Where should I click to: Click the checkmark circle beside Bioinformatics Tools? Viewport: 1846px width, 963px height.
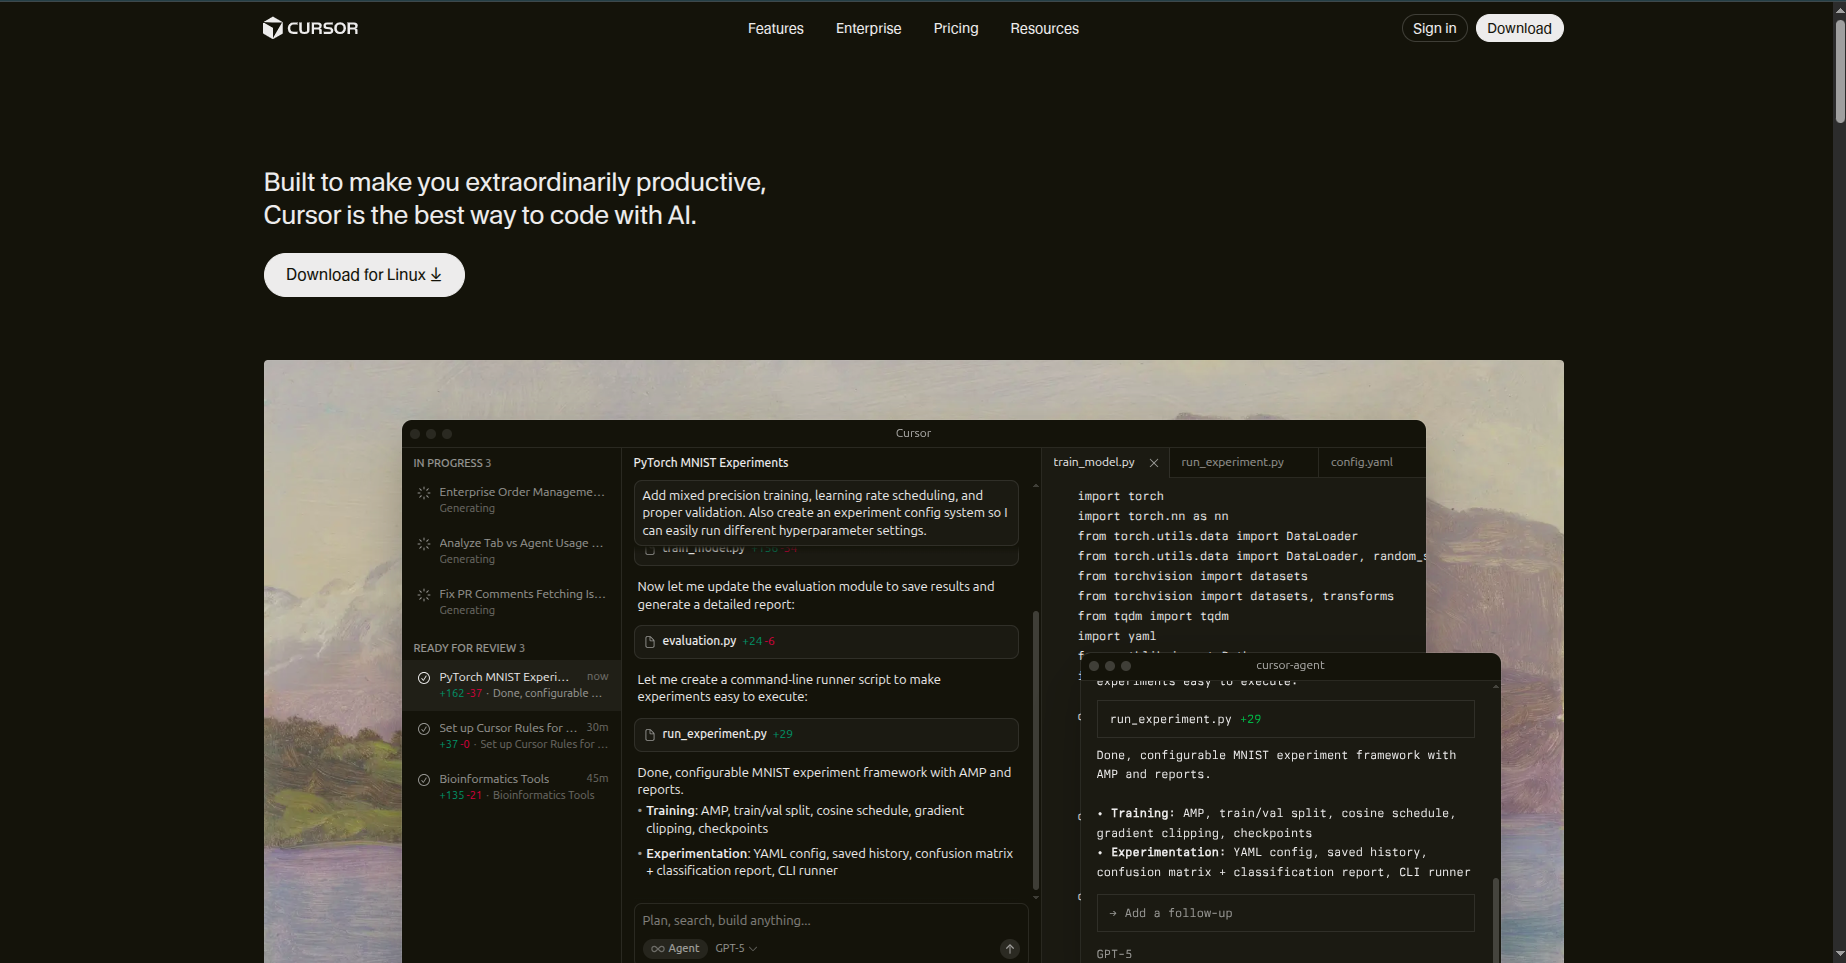click(x=424, y=780)
